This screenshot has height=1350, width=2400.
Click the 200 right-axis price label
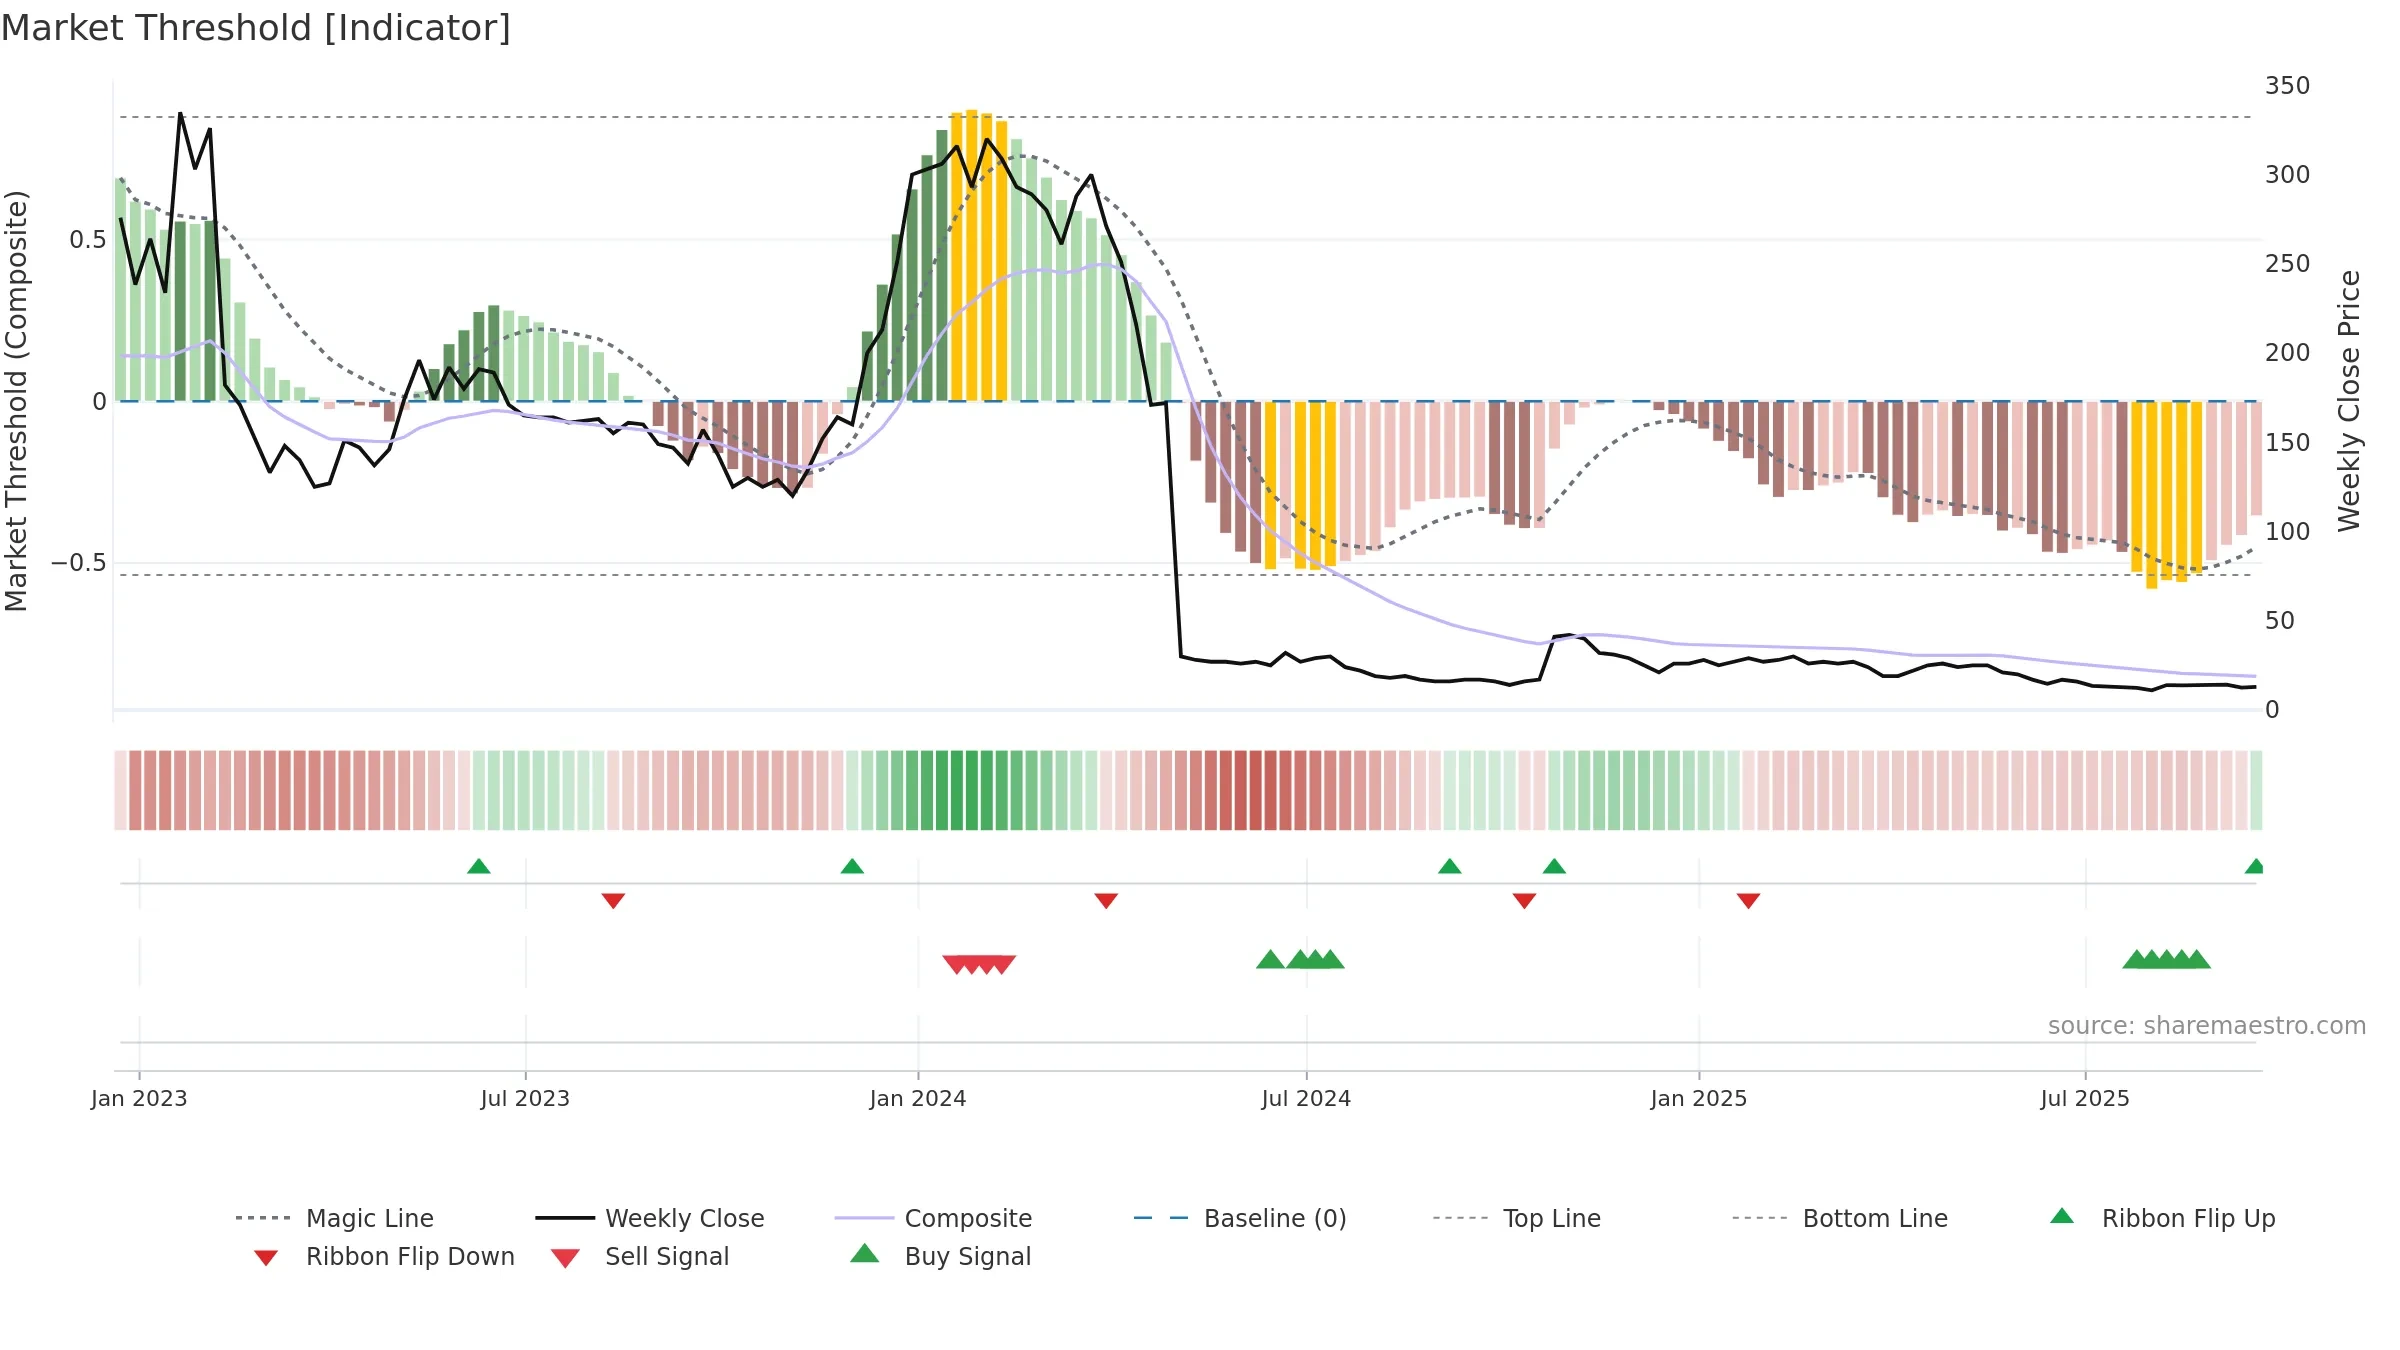tap(2288, 353)
